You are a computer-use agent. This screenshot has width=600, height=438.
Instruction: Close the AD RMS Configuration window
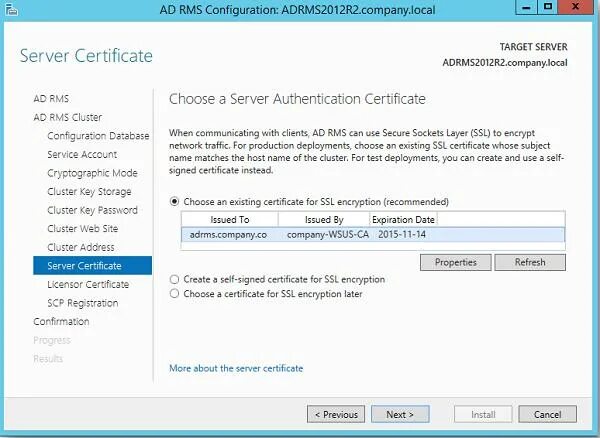[576, 7]
